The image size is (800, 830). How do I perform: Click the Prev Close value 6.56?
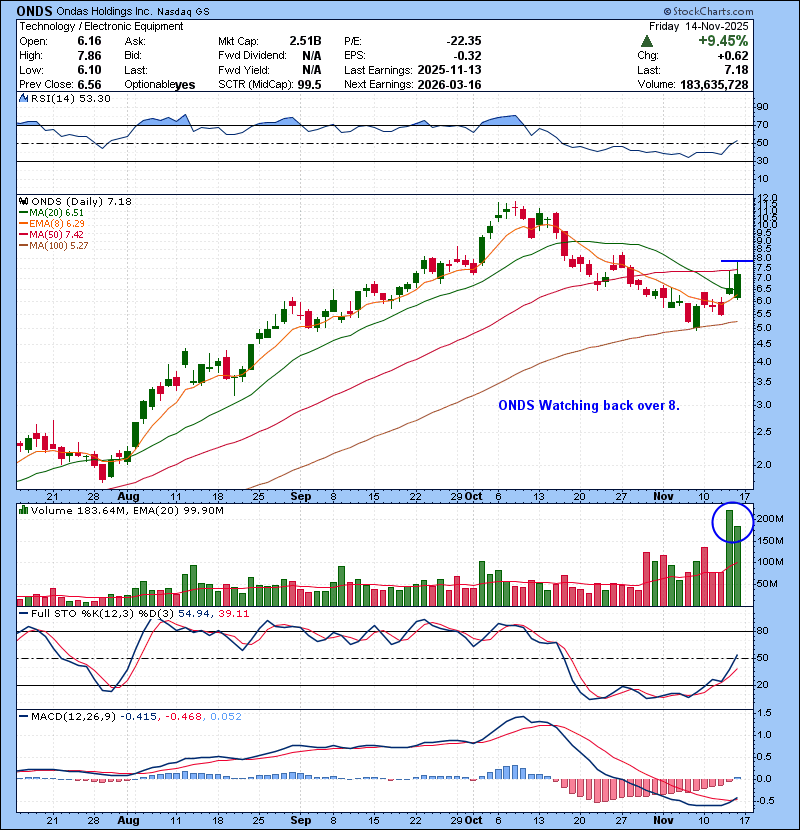pyautogui.click(x=89, y=85)
